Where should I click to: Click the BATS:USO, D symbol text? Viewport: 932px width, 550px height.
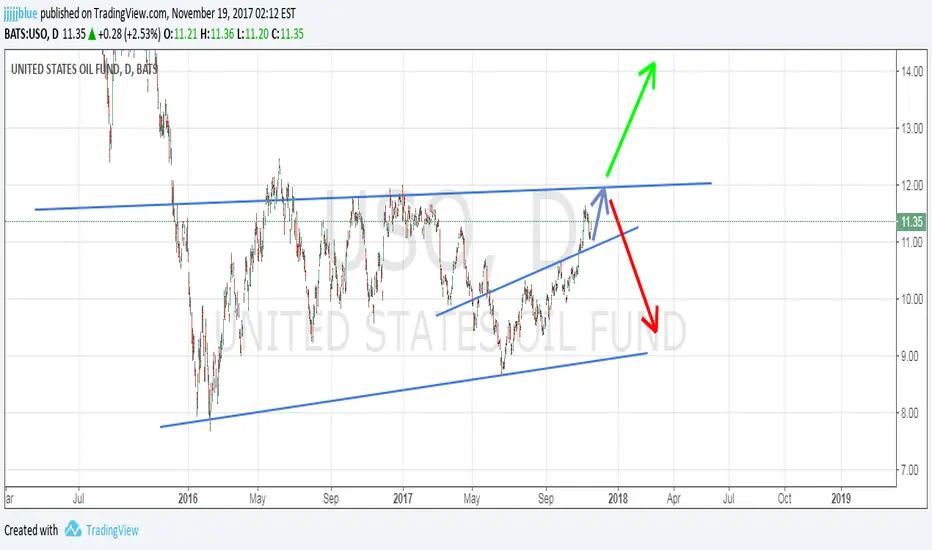point(32,34)
